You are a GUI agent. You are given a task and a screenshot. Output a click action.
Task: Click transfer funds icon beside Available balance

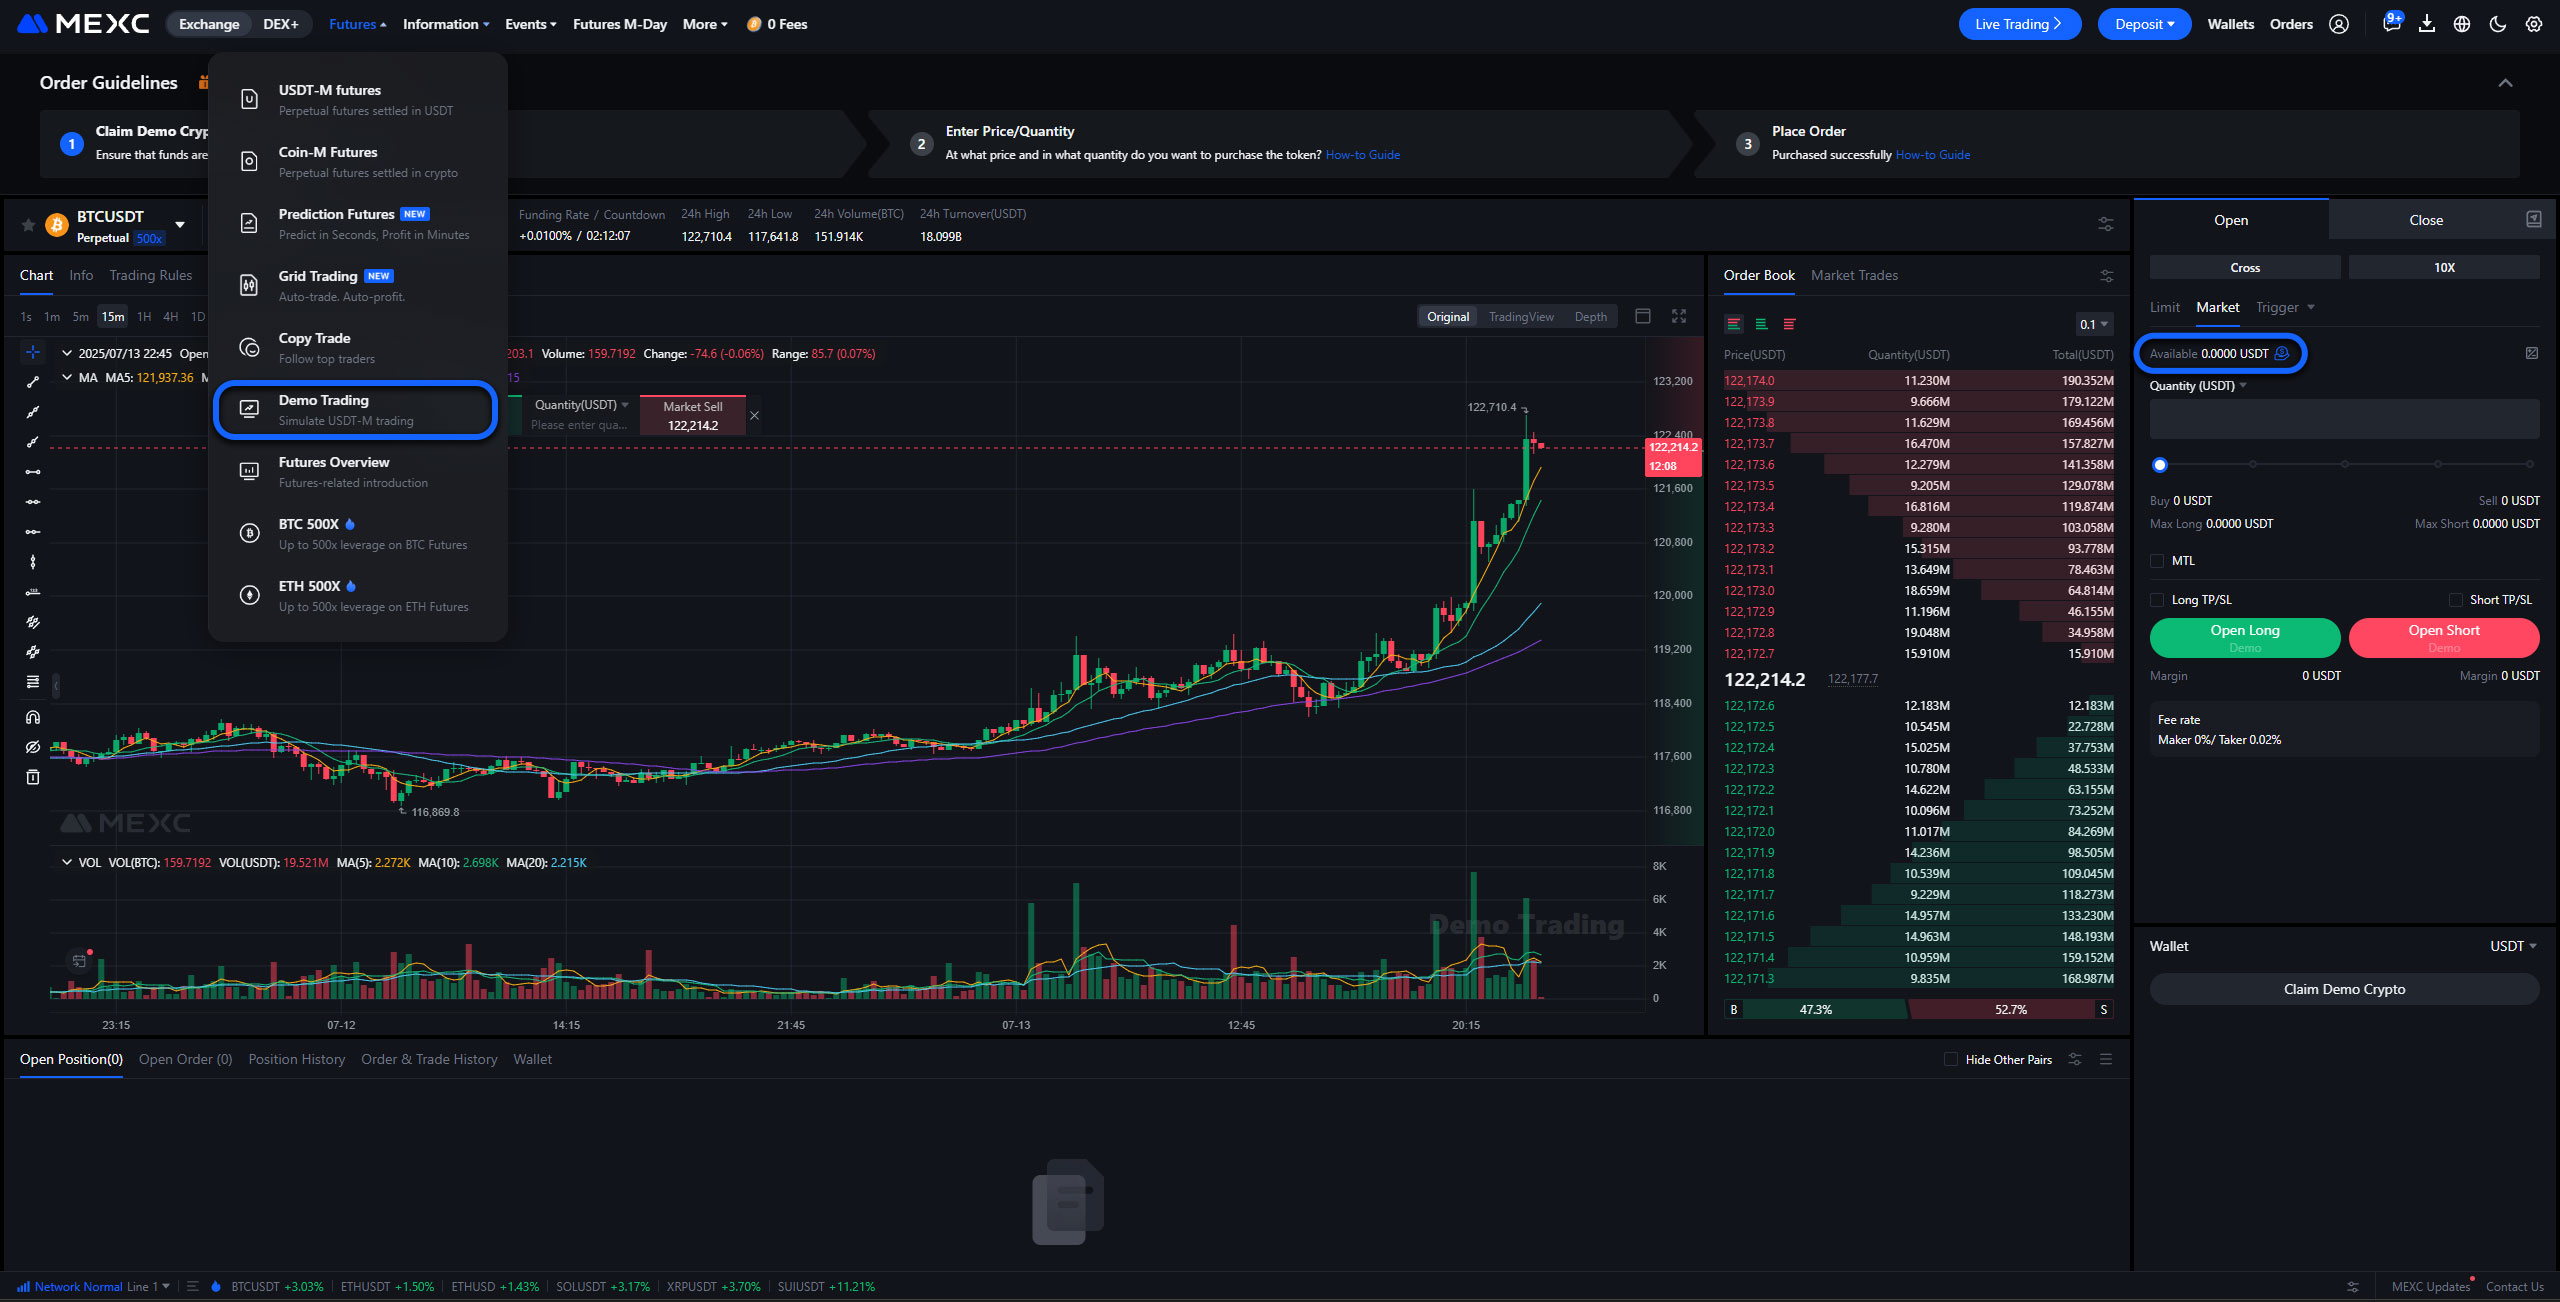(2282, 353)
